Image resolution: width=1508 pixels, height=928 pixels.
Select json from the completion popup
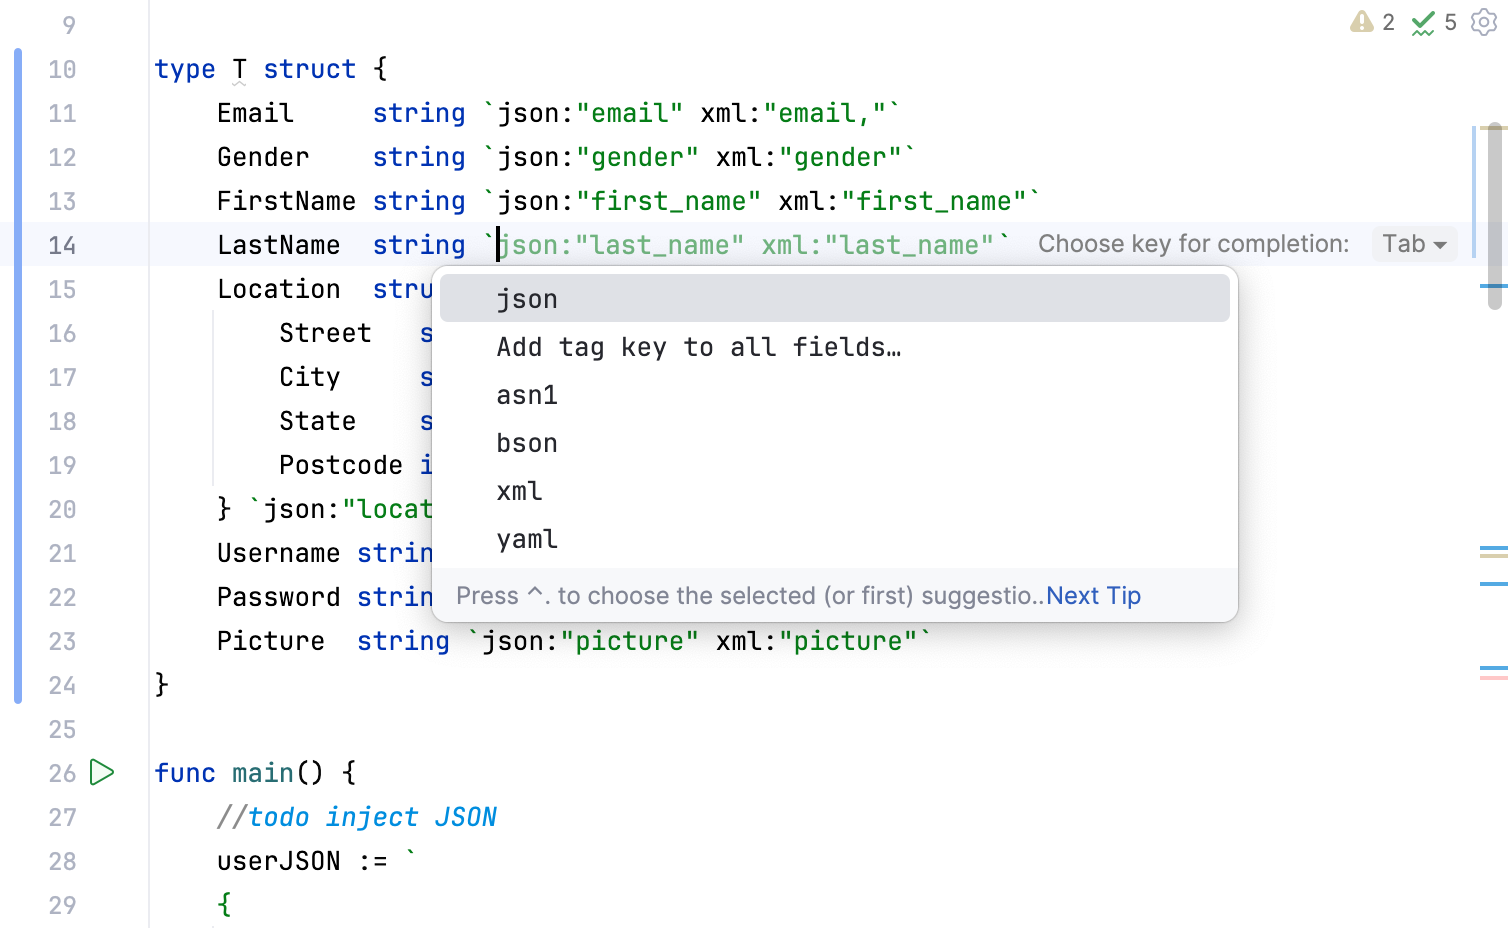click(x=527, y=297)
